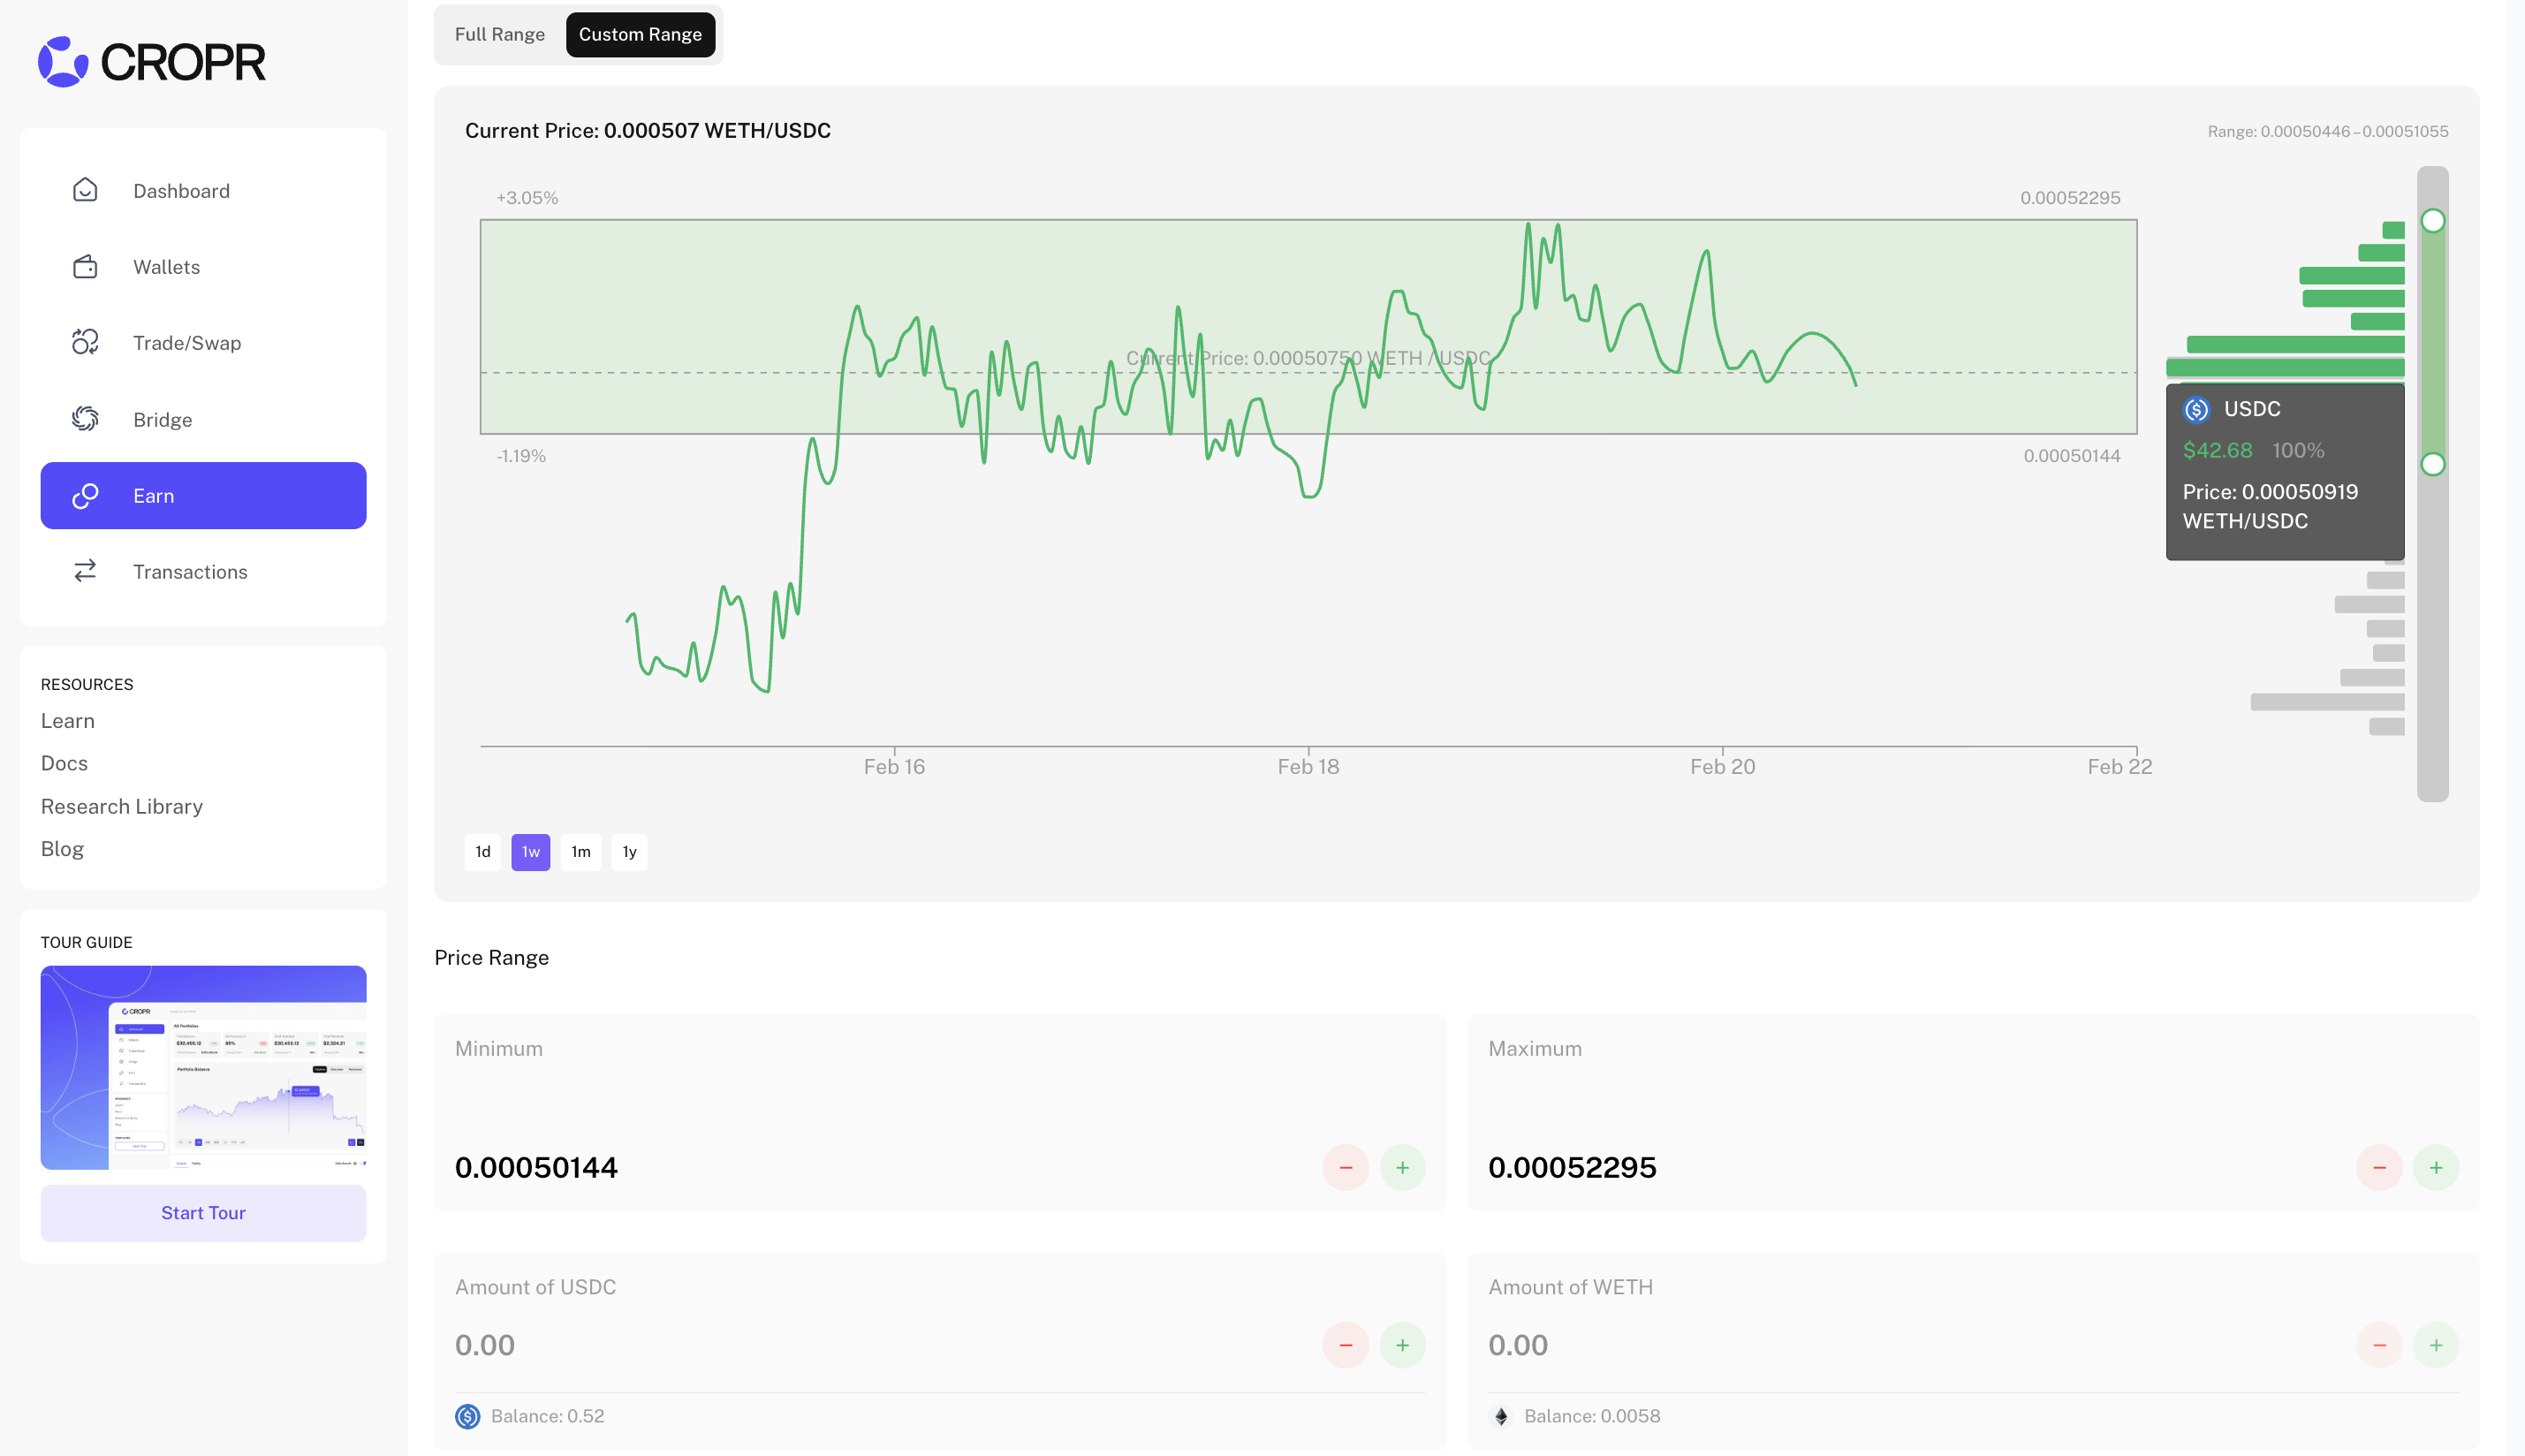The image size is (2525, 1456).
Task: Click the Feb 22 axis label
Action: (2119, 767)
